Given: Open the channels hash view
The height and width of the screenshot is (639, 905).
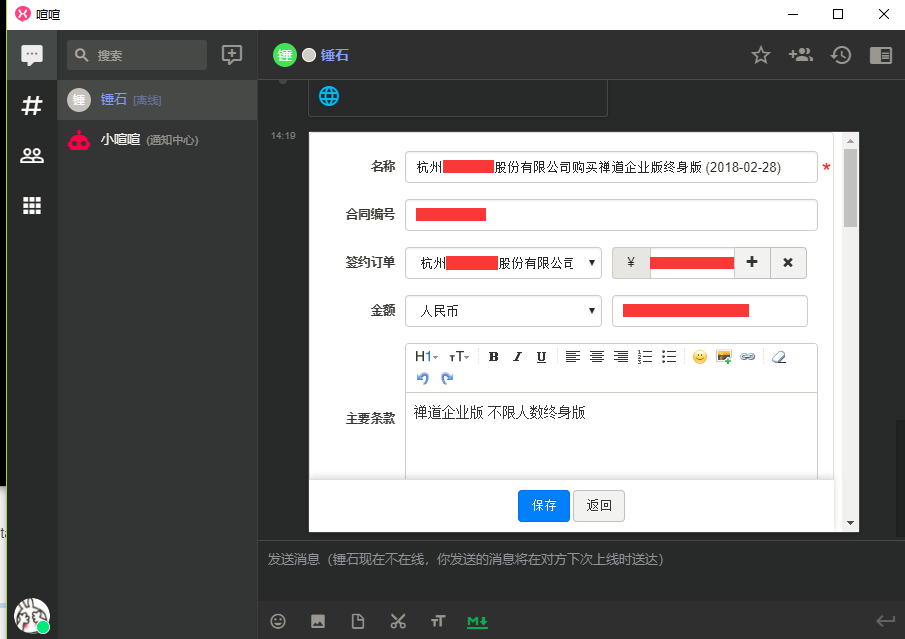Looking at the screenshot, I should [x=32, y=106].
